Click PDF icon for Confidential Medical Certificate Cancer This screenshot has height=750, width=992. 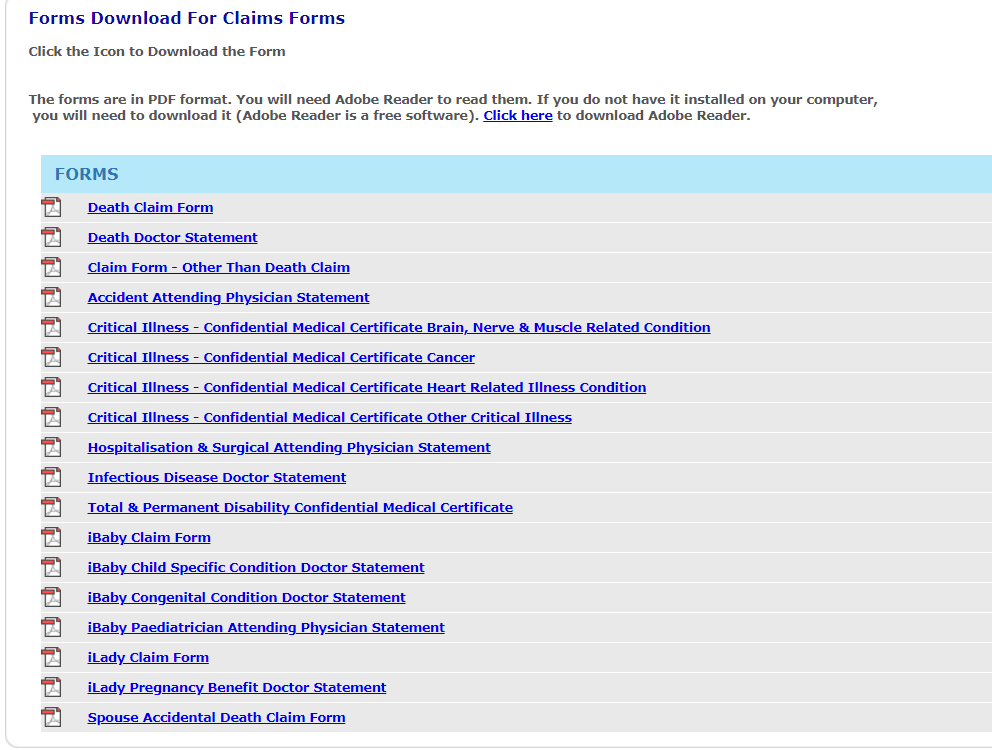(52, 357)
